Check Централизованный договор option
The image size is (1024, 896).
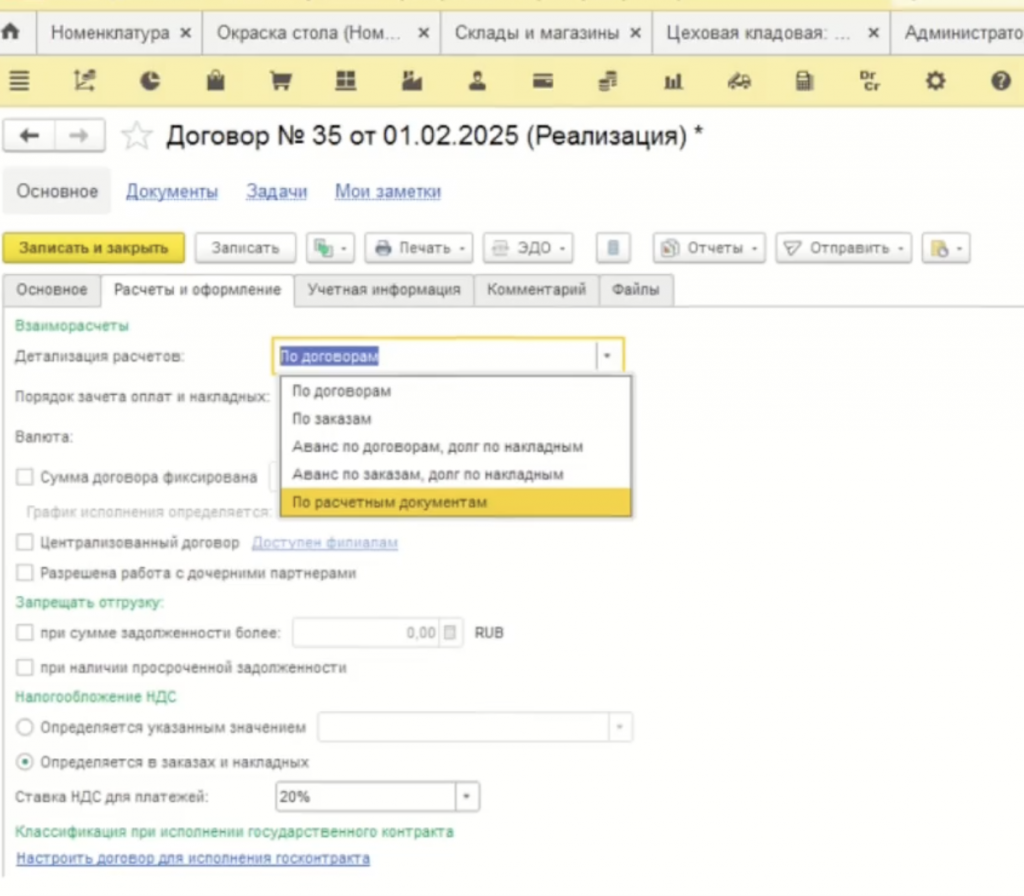[x=25, y=542]
